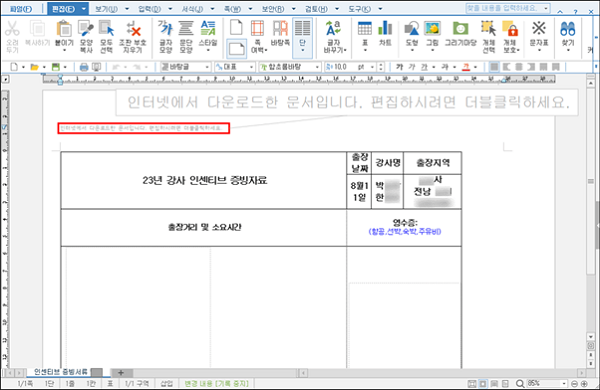Toggle left paragraph alignment
This screenshot has height=390, width=600.
(x=507, y=67)
